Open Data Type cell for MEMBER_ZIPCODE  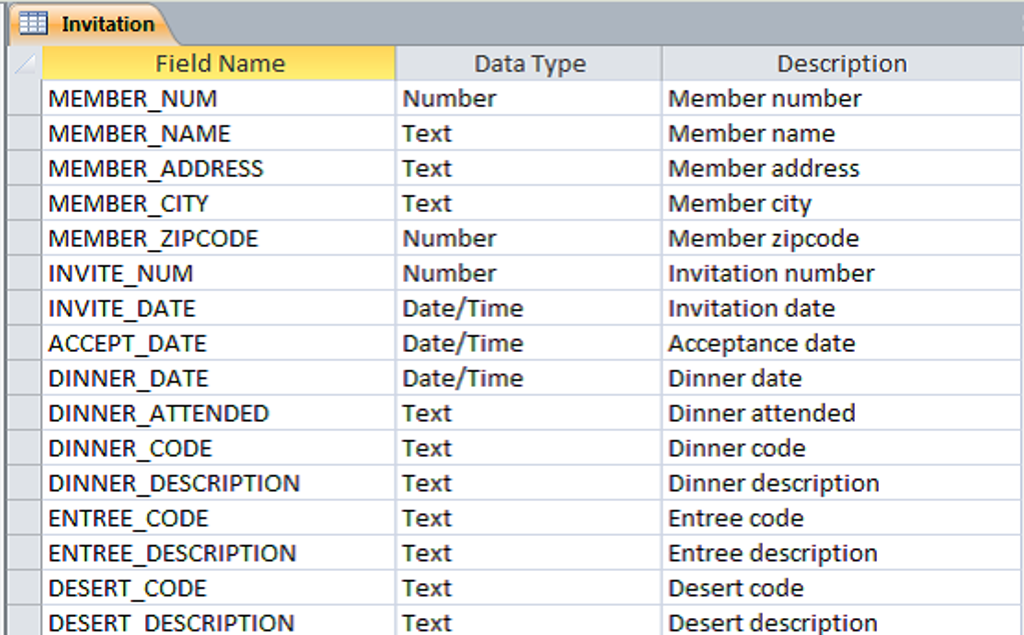[528, 239]
